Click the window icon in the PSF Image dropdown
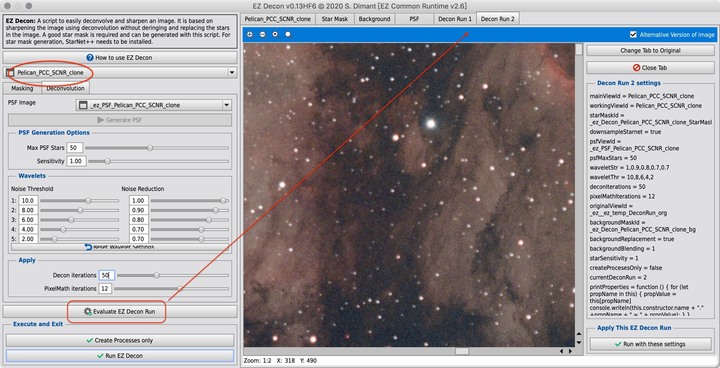 click(83, 105)
